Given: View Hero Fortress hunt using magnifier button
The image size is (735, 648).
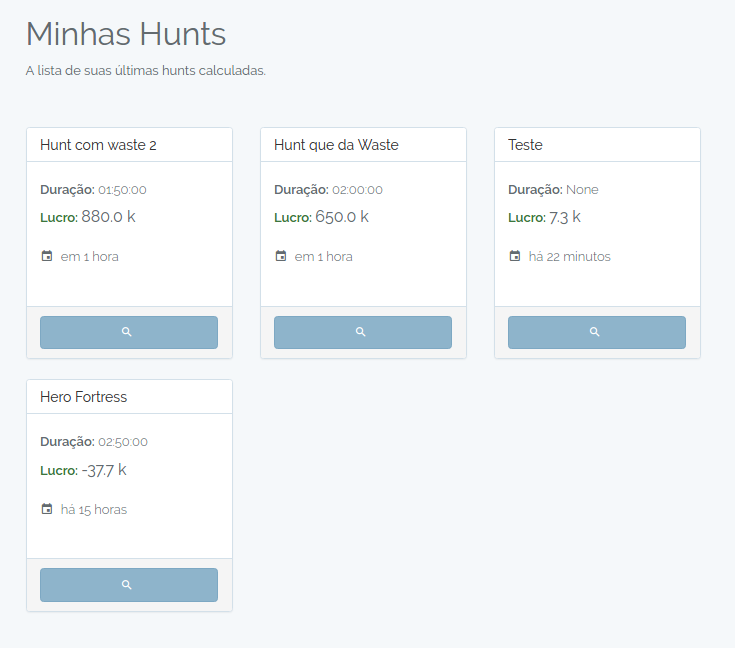Looking at the screenshot, I should (128, 584).
